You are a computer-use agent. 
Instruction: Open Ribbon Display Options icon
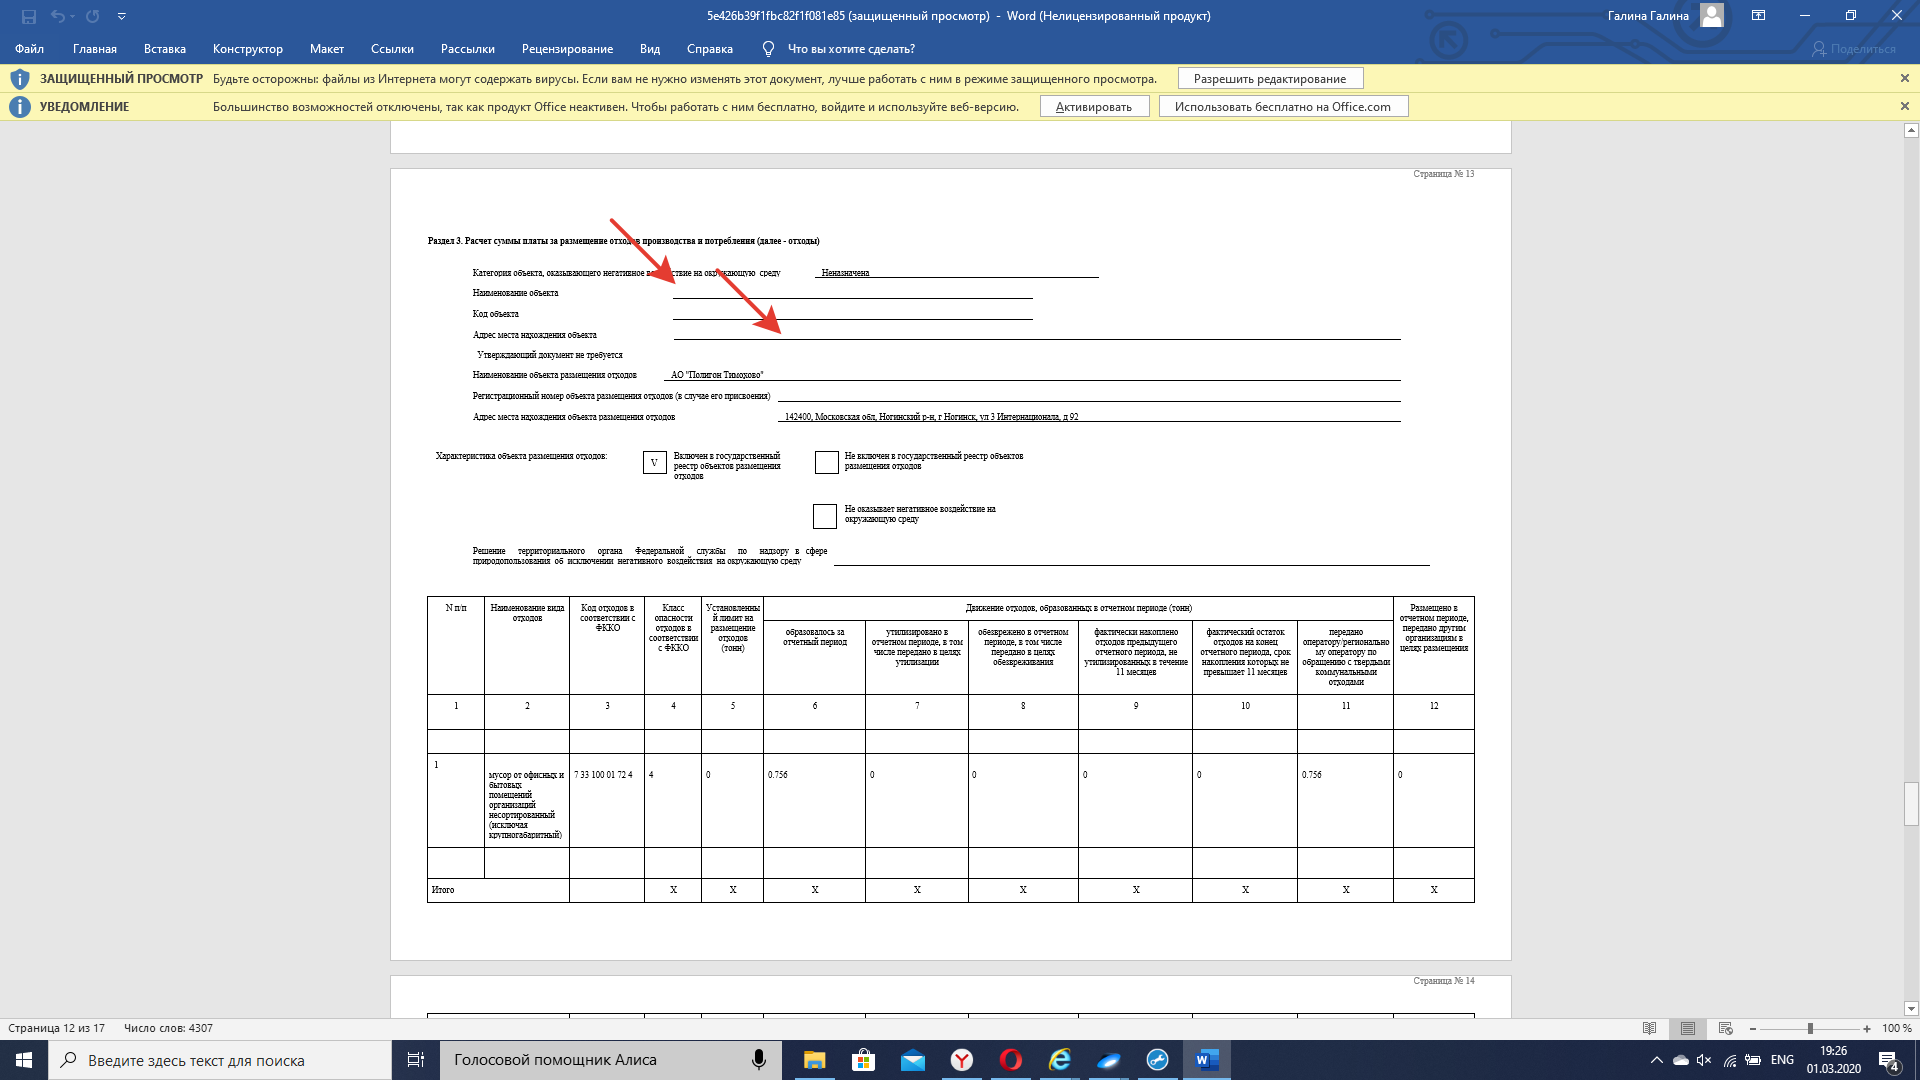1758,16
